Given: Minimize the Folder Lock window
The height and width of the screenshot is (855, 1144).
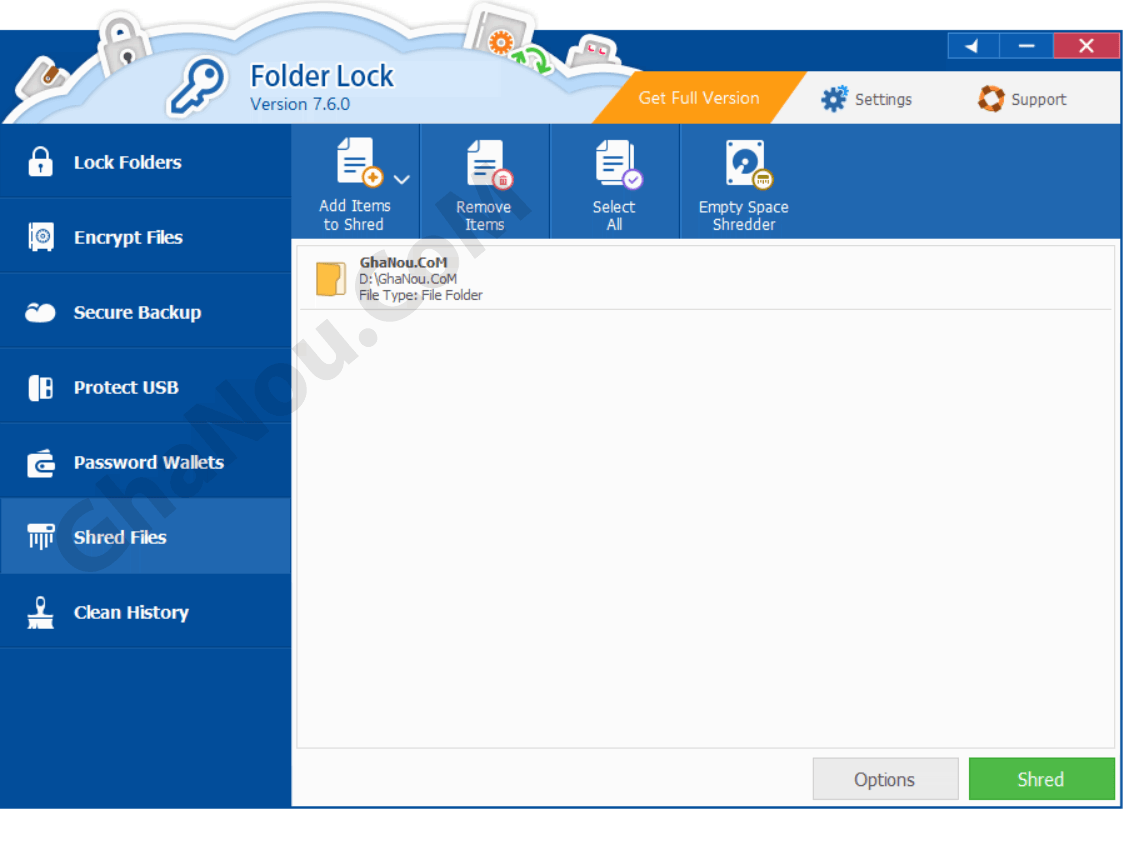Looking at the screenshot, I should (1027, 46).
